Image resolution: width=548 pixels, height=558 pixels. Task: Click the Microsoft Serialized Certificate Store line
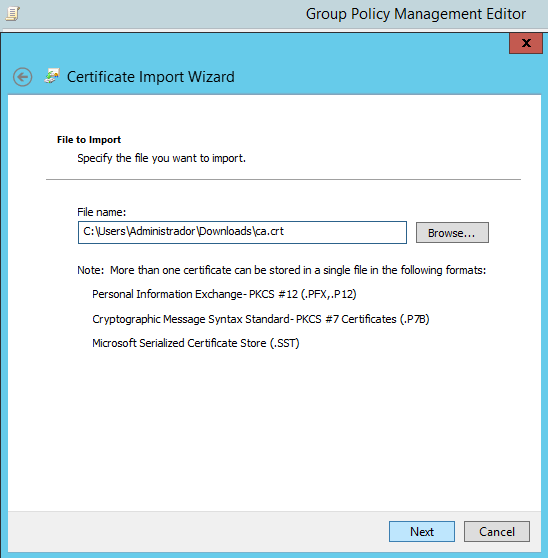[x=196, y=343]
